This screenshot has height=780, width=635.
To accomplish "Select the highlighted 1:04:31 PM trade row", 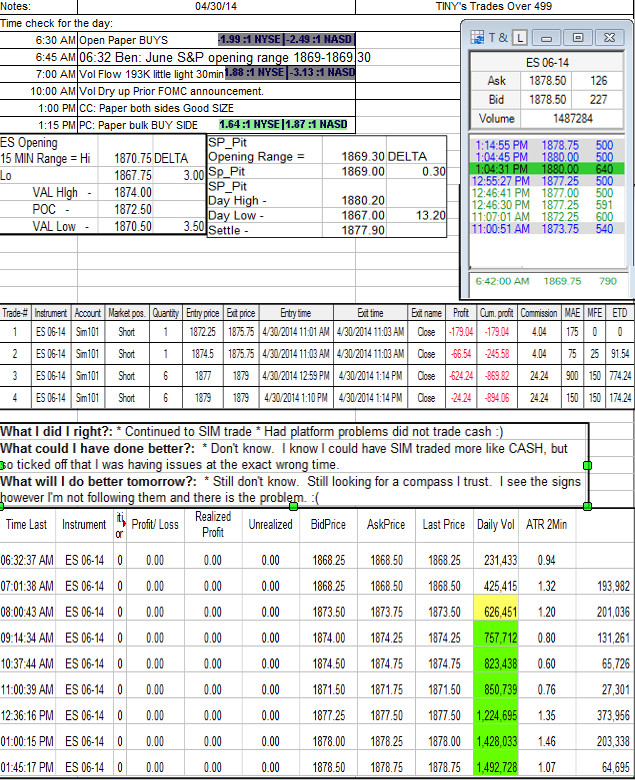I will [547, 169].
